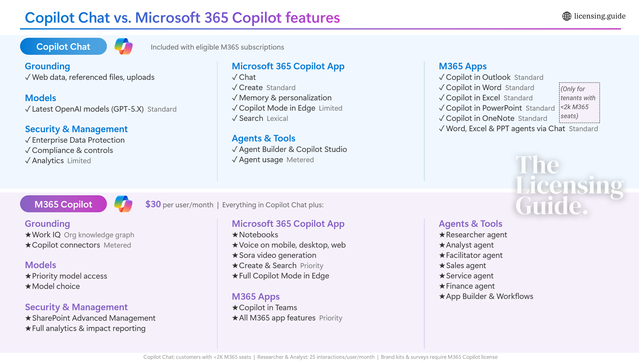The height and width of the screenshot is (361, 639).
Task: Click the checkmark beside Memory & personalization
Action: pyautogui.click(x=235, y=98)
